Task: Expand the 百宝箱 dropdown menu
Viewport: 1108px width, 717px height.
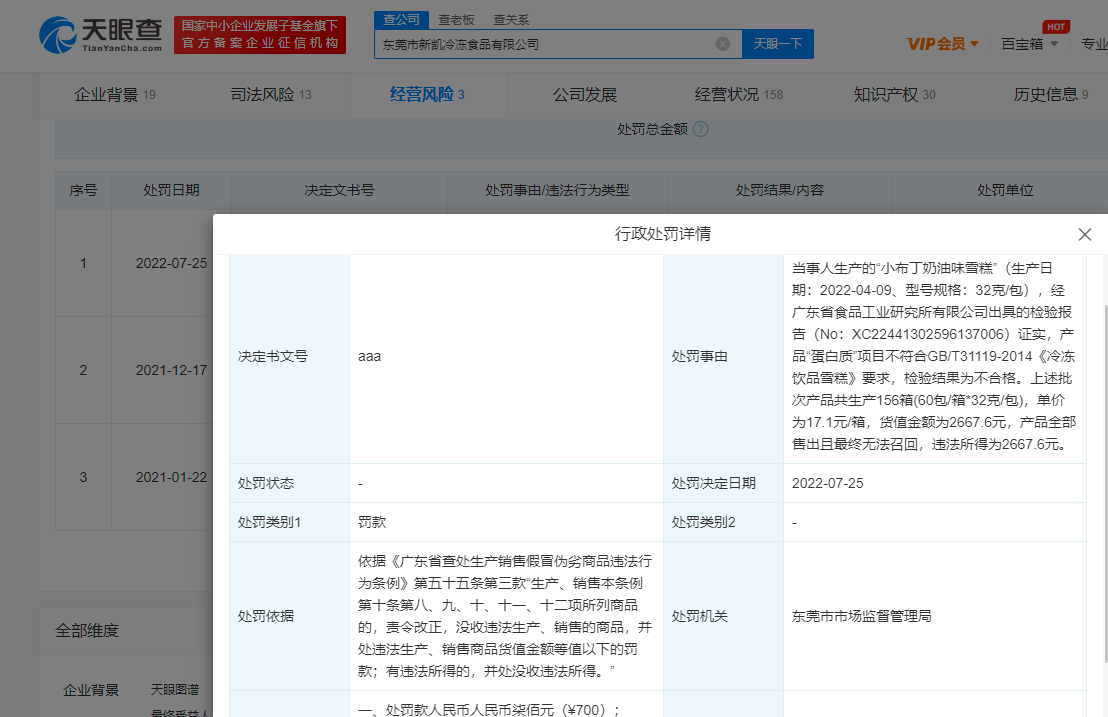Action: pos(1030,44)
